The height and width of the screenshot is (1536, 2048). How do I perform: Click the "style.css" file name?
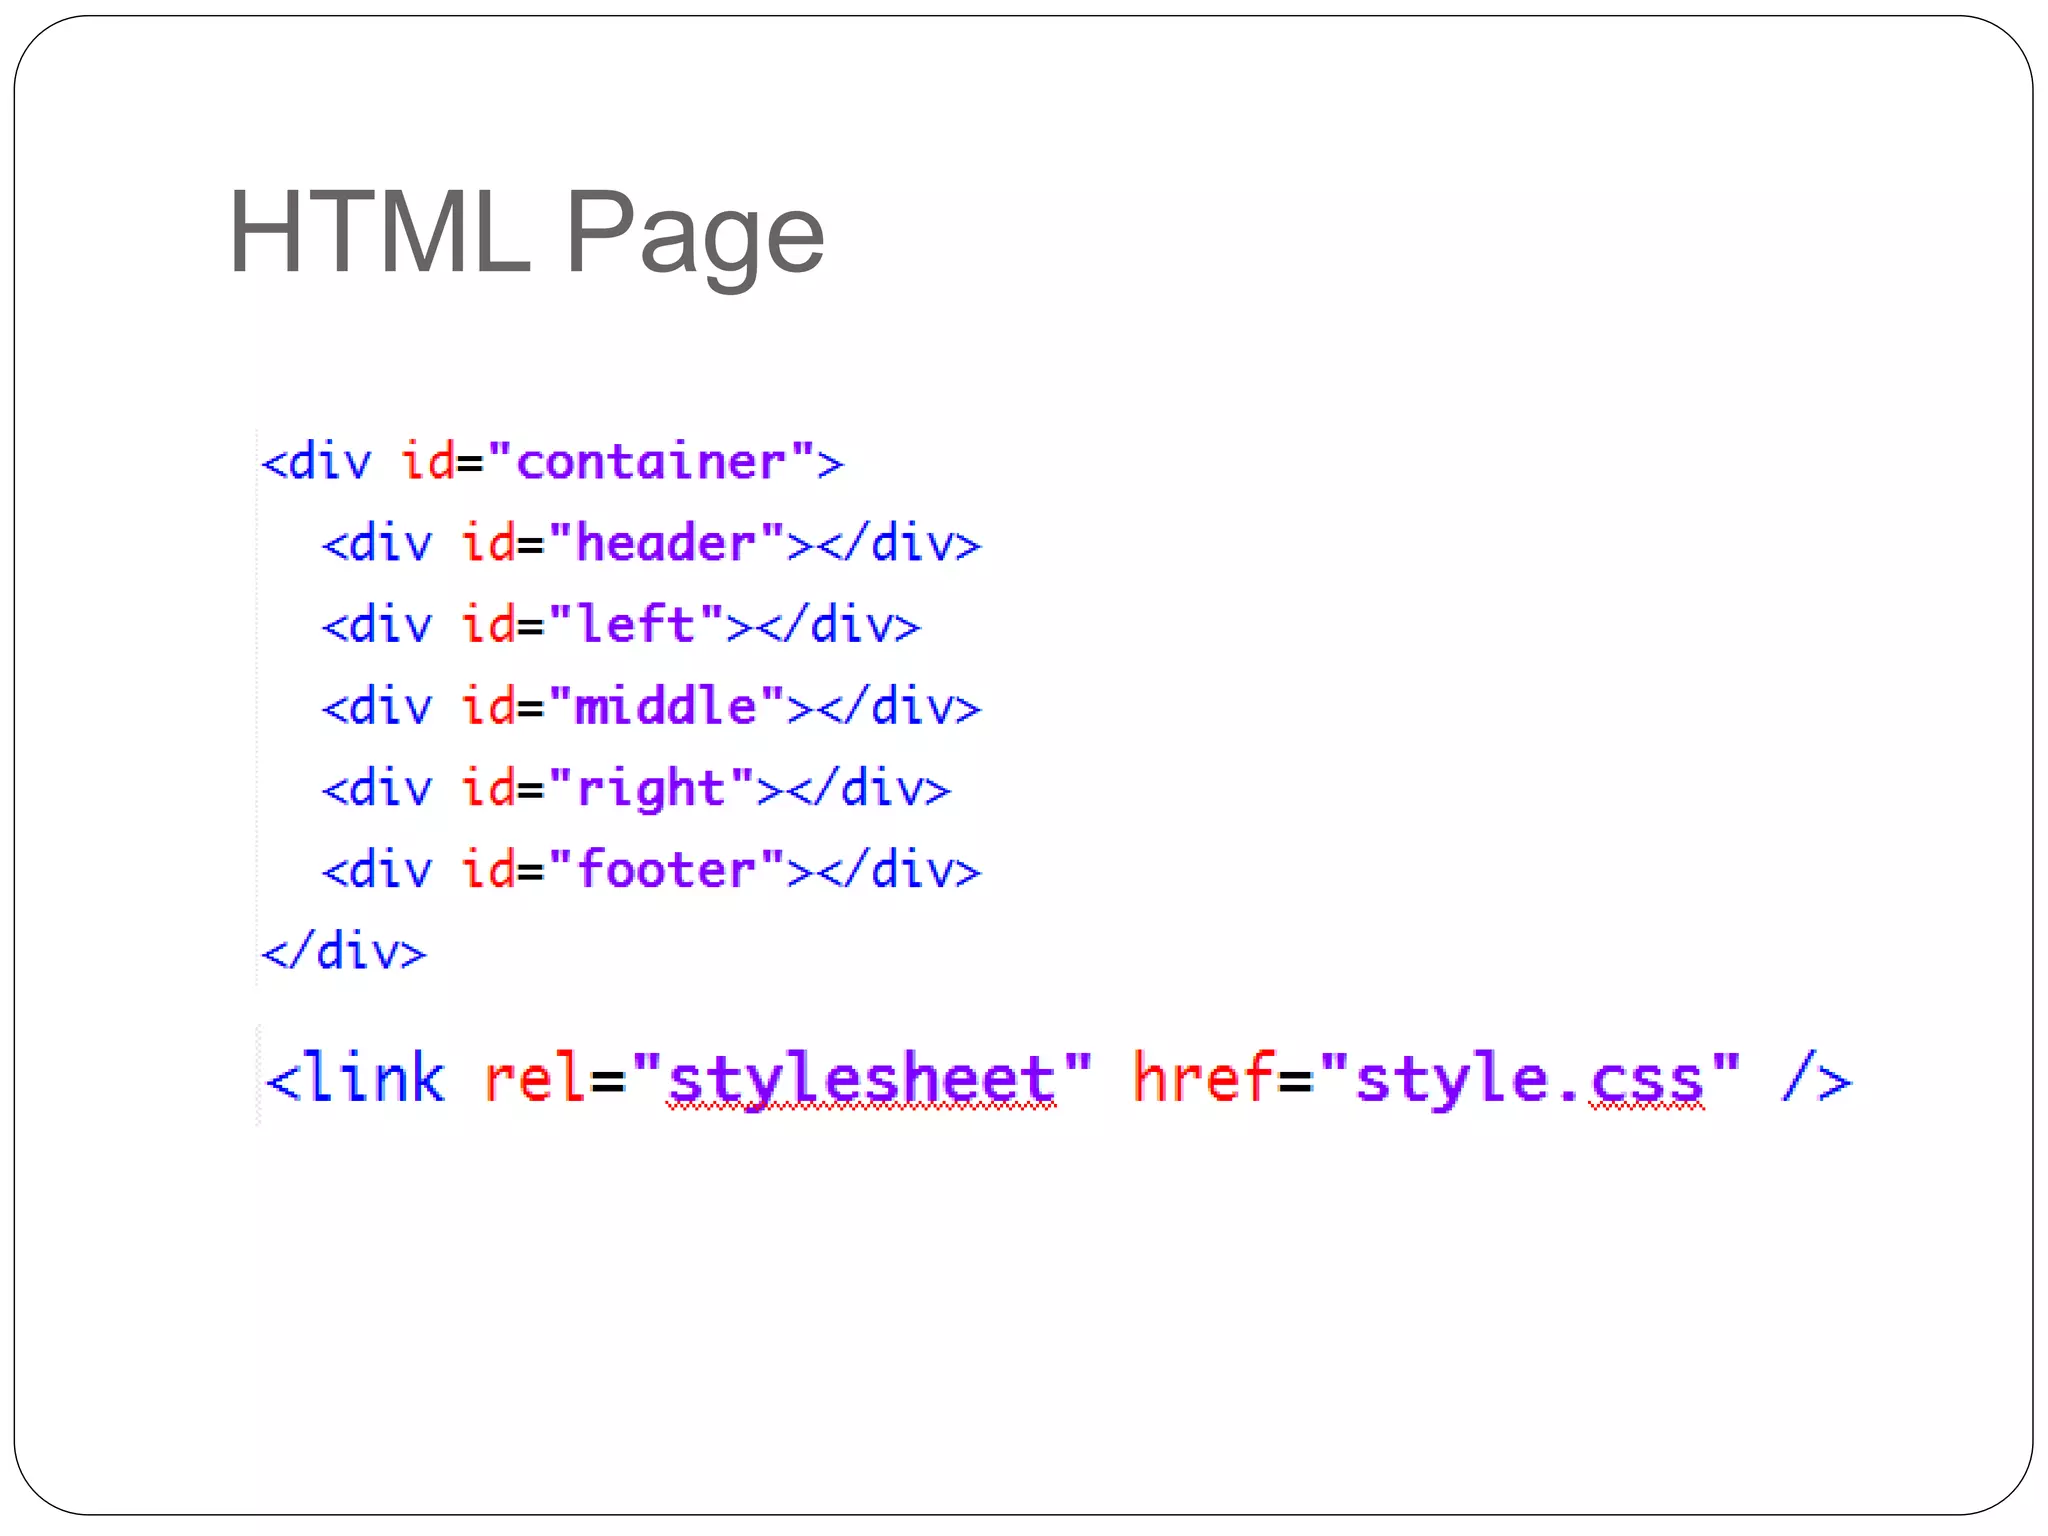pos(1529,1080)
